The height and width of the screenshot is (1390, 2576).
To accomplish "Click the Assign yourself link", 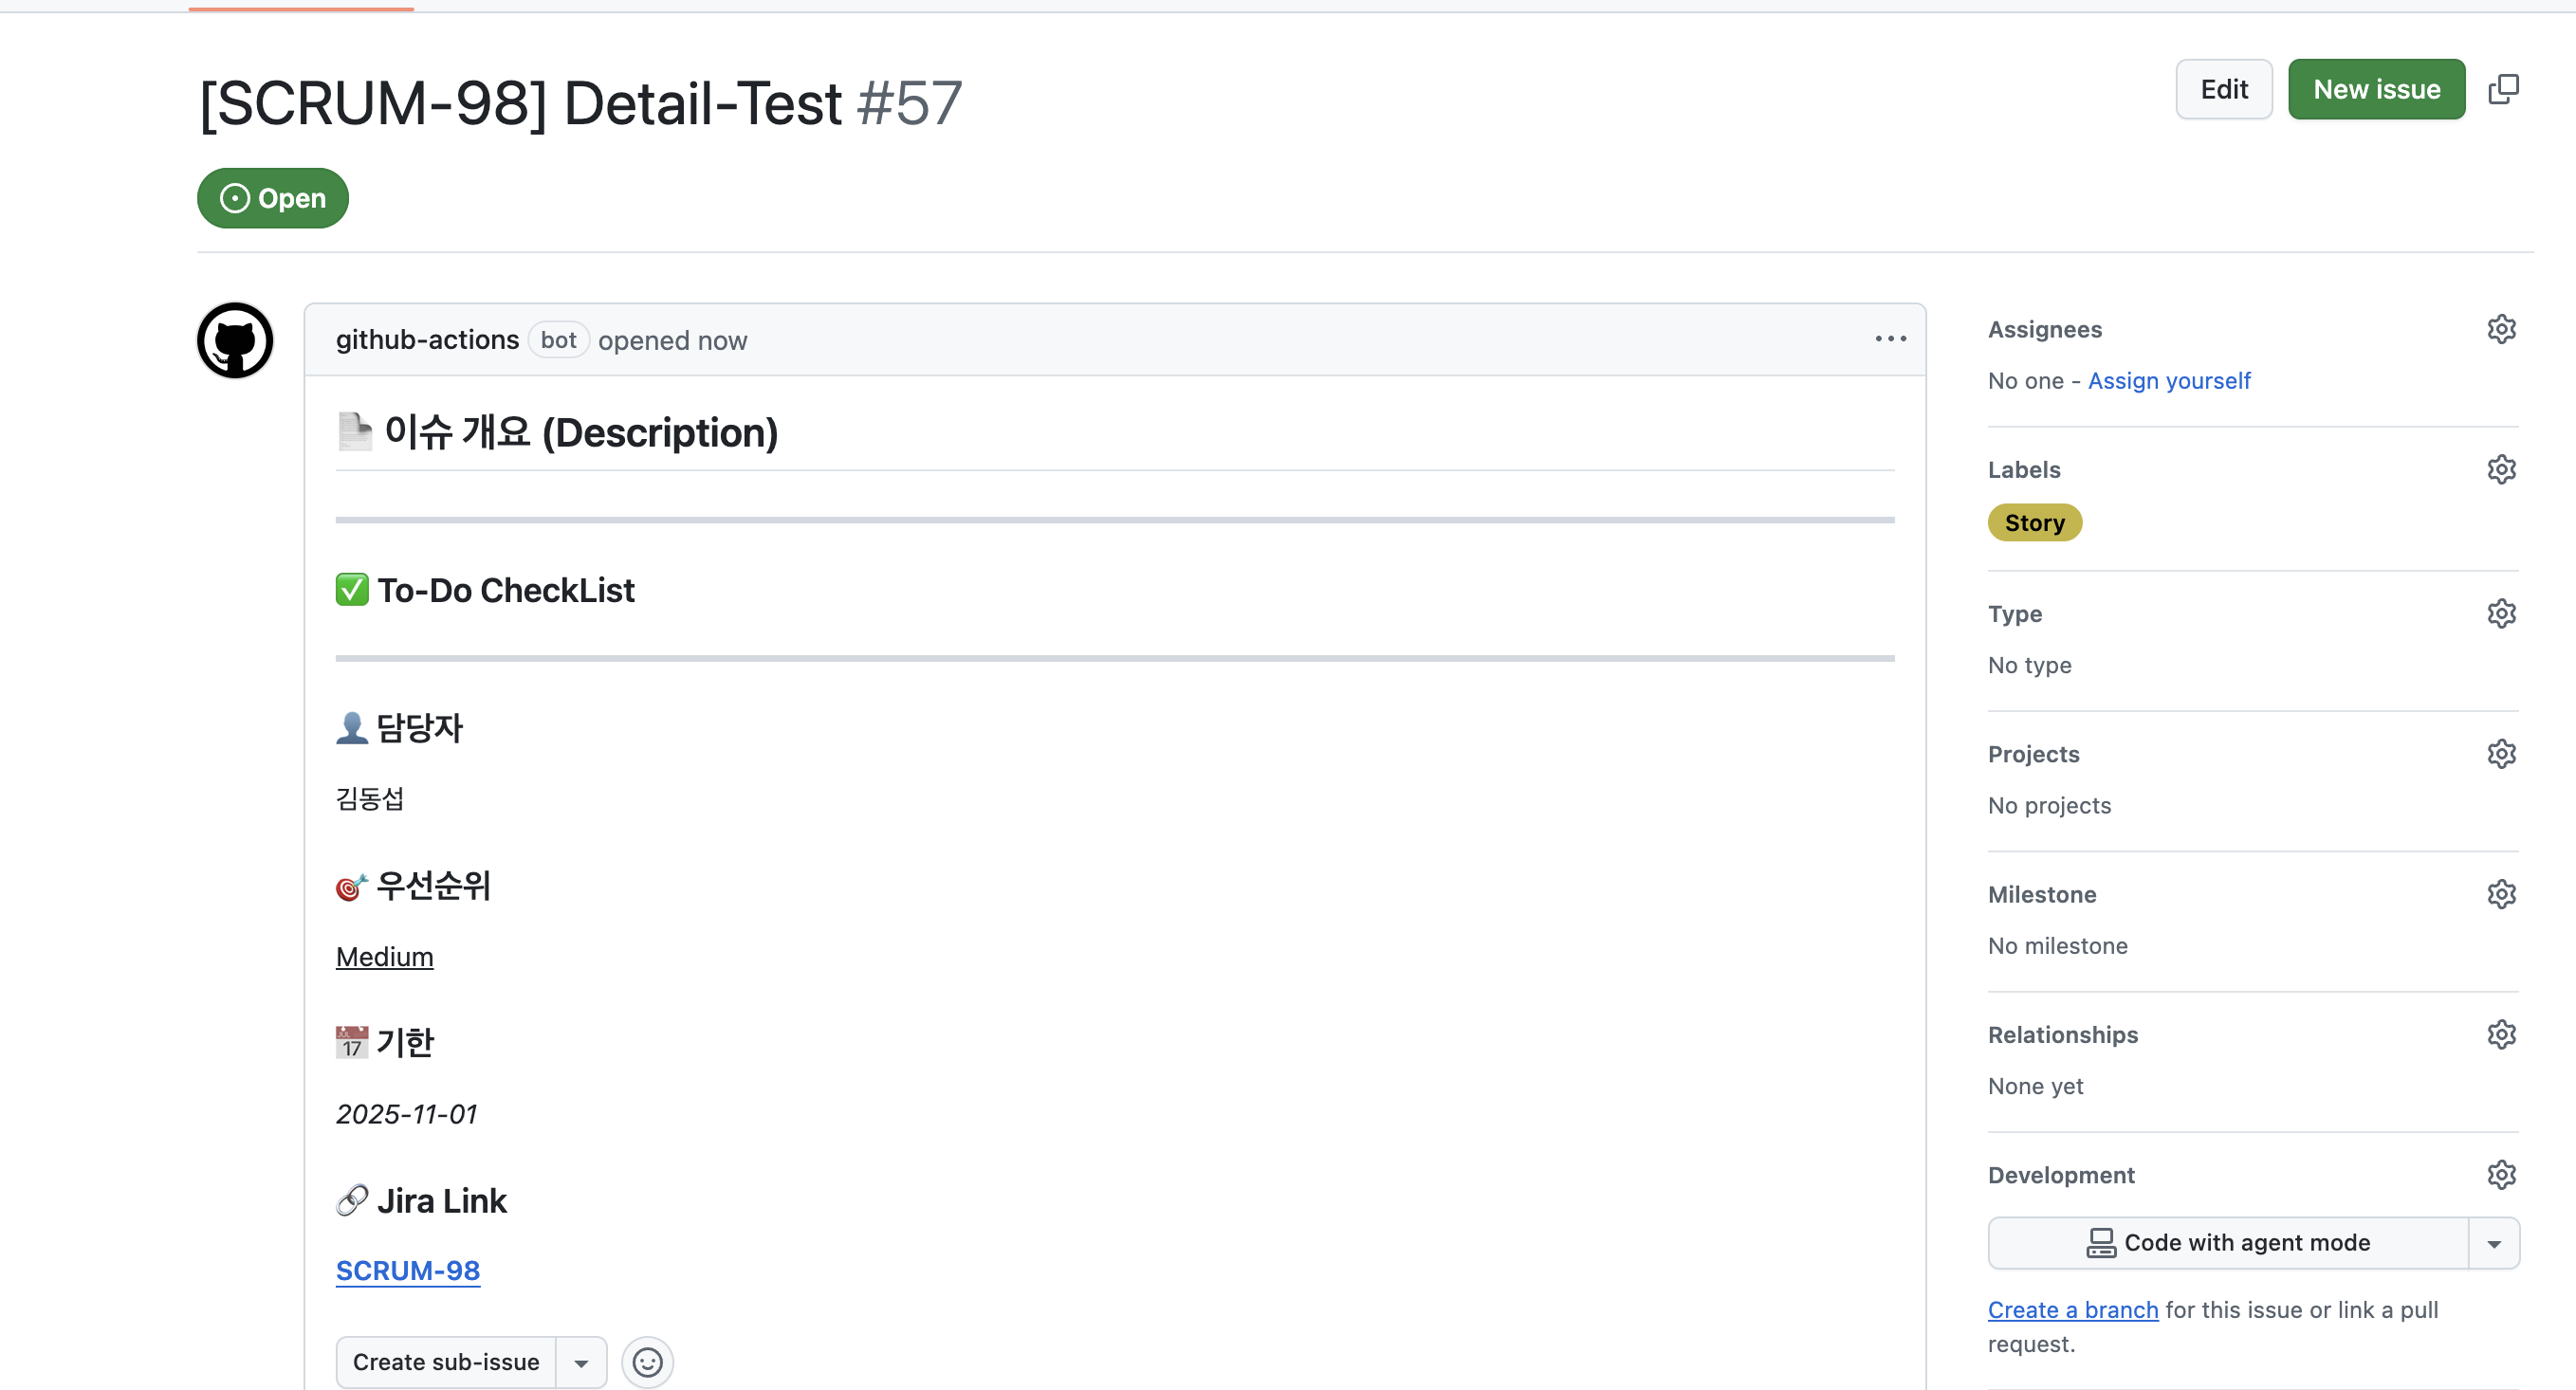I will (2168, 380).
